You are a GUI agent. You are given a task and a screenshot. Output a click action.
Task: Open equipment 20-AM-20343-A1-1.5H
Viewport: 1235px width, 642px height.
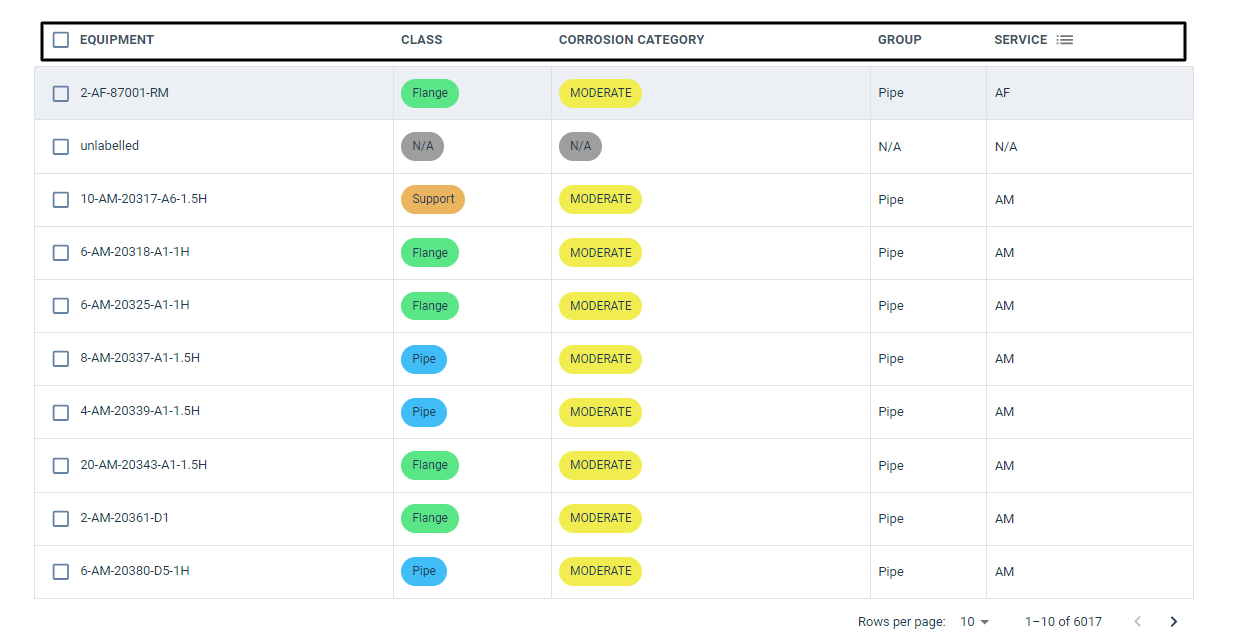tap(143, 465)
